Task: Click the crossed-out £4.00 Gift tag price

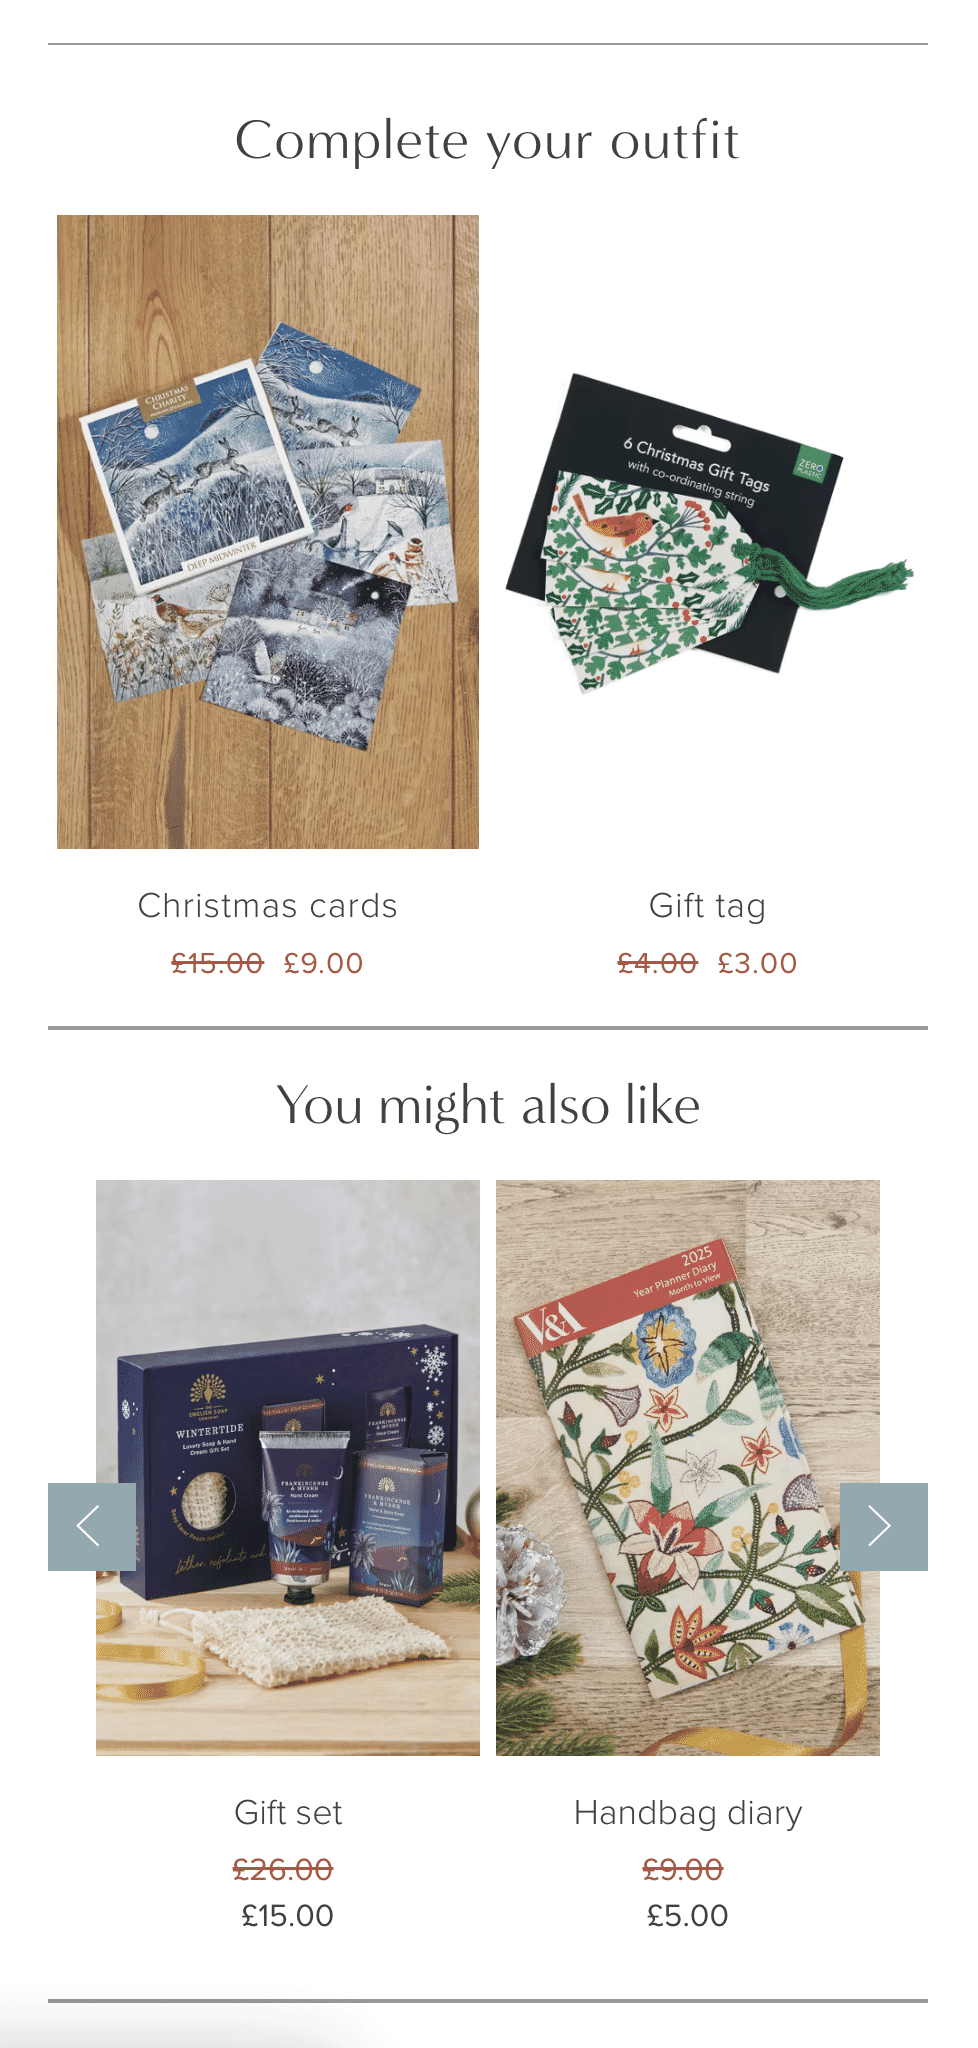Action: [657, 963]
